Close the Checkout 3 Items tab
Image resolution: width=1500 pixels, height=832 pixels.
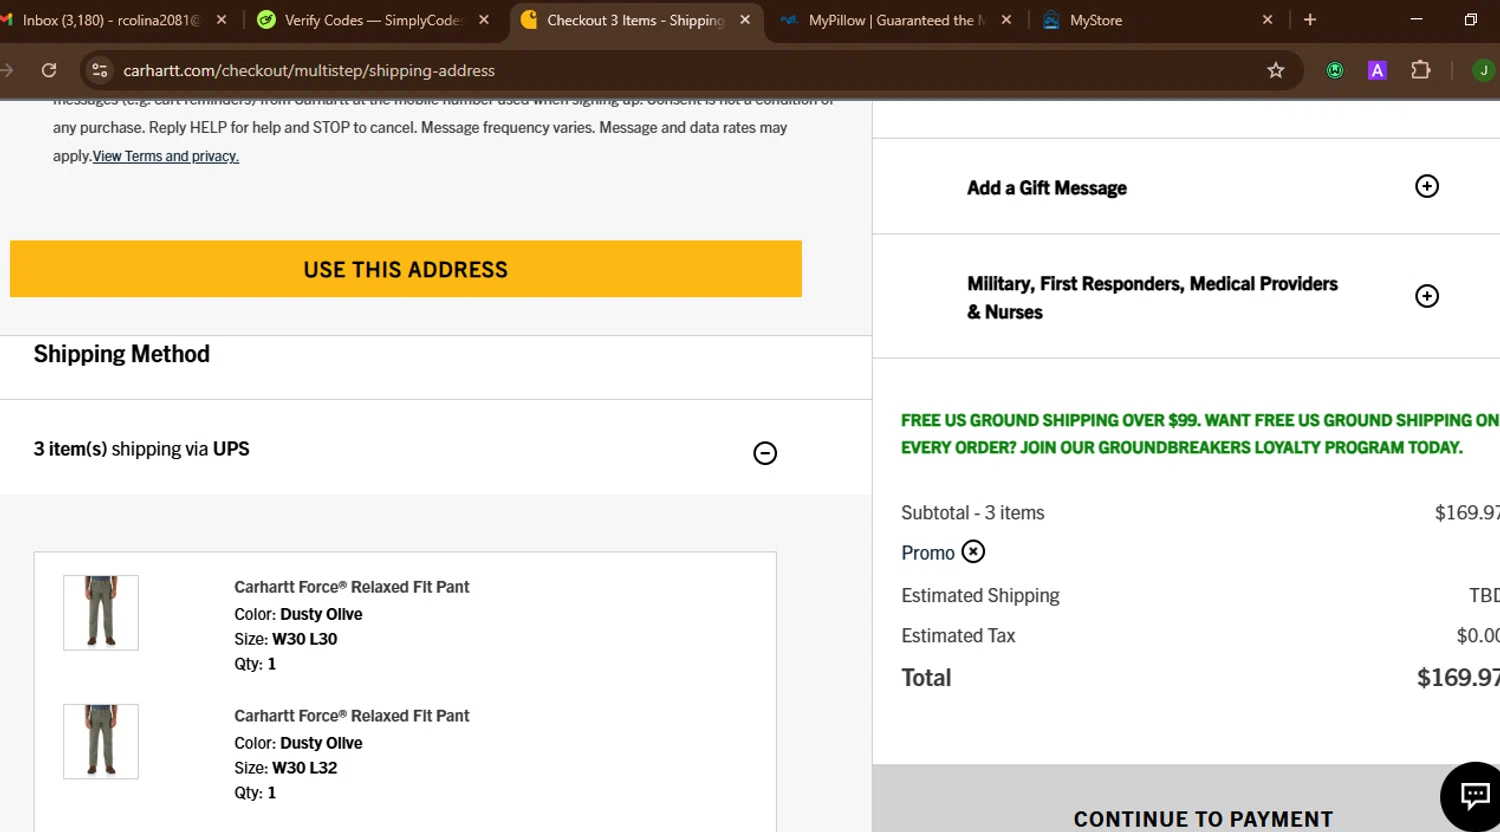click(745, 20)
